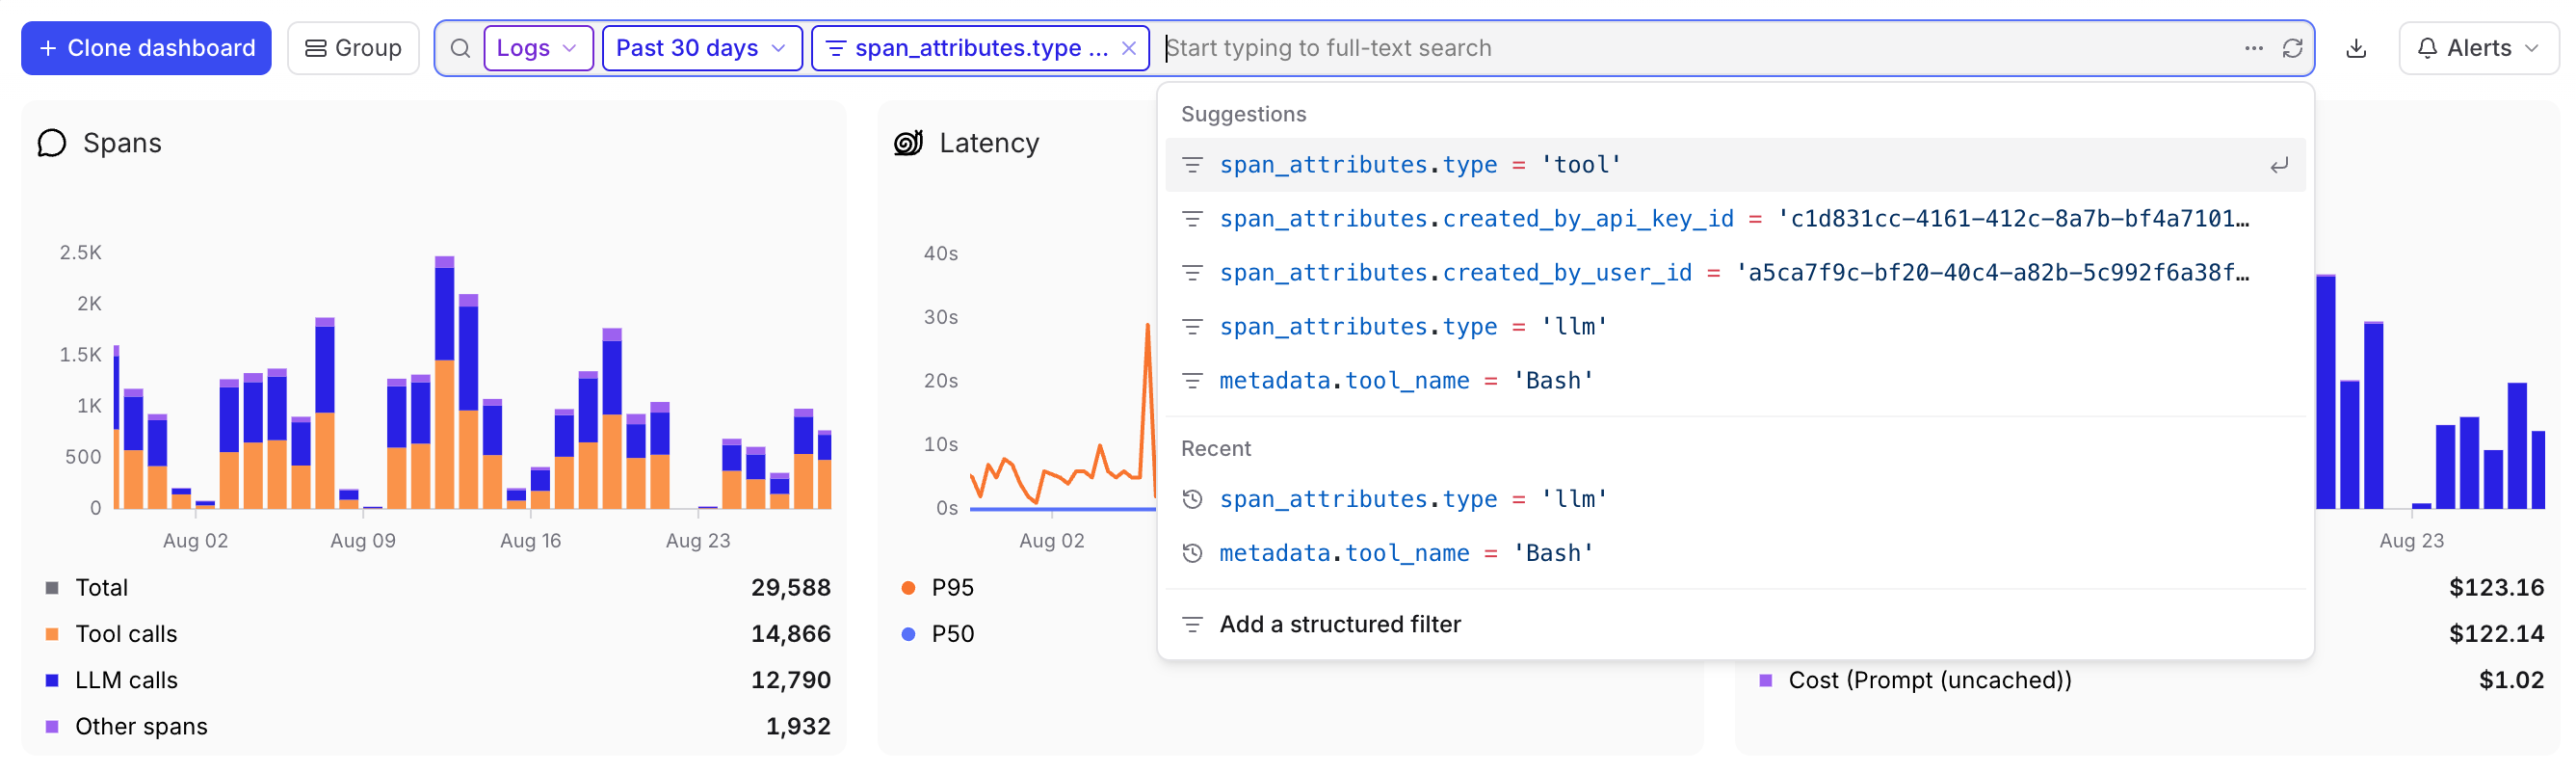Click the P50 blue legend dot

(x=908, y=634)
